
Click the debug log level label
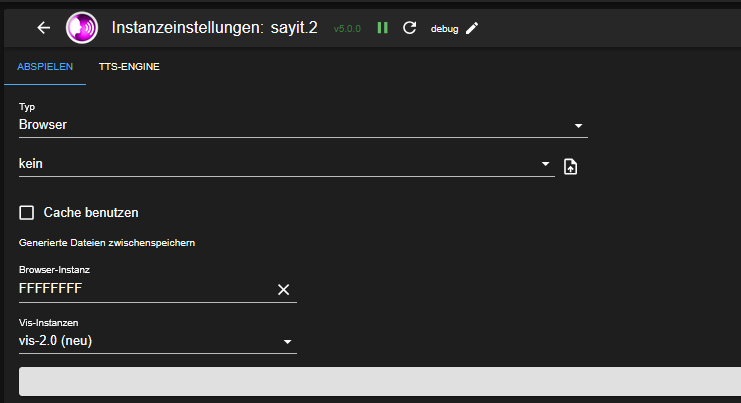point(444,29)
